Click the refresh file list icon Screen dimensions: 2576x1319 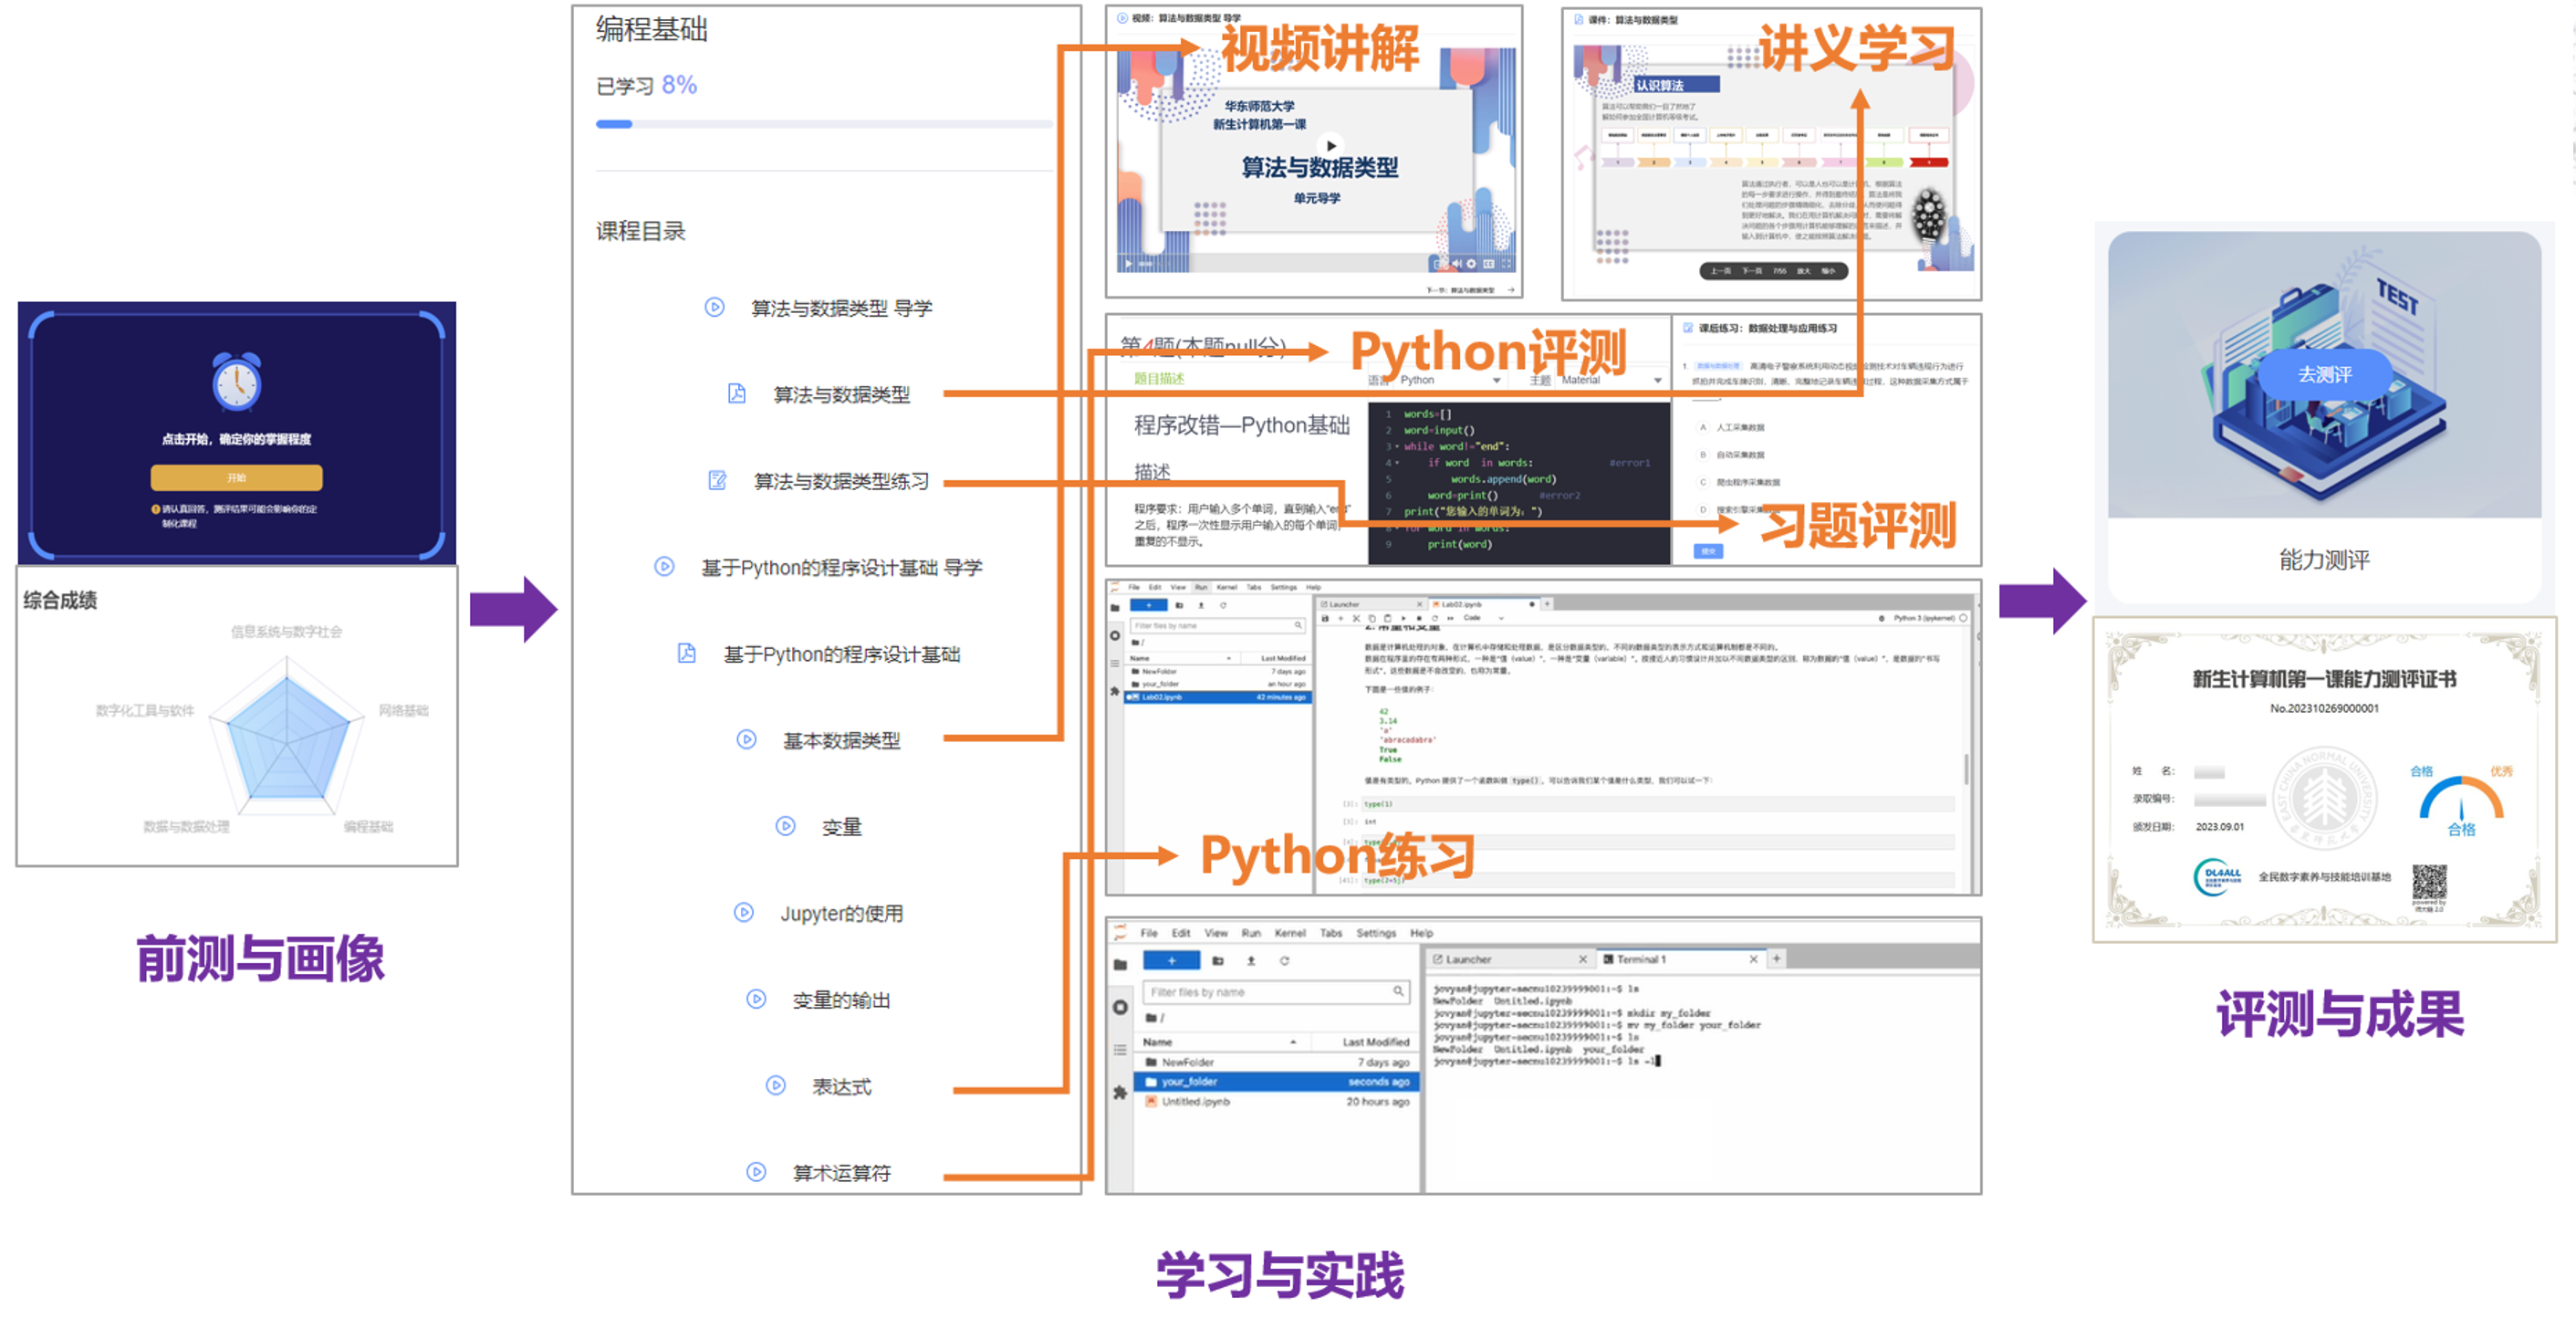point(1284,960)
